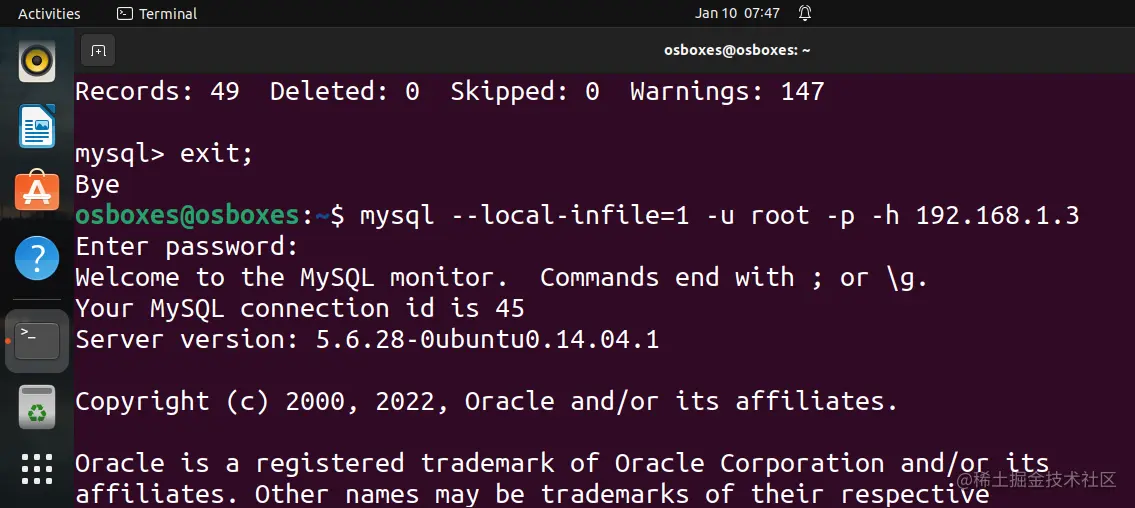Viewport: 1135px width, 508px height.
Task: Click 'Deleted: 0' in the output
Action: coord(345,92)
